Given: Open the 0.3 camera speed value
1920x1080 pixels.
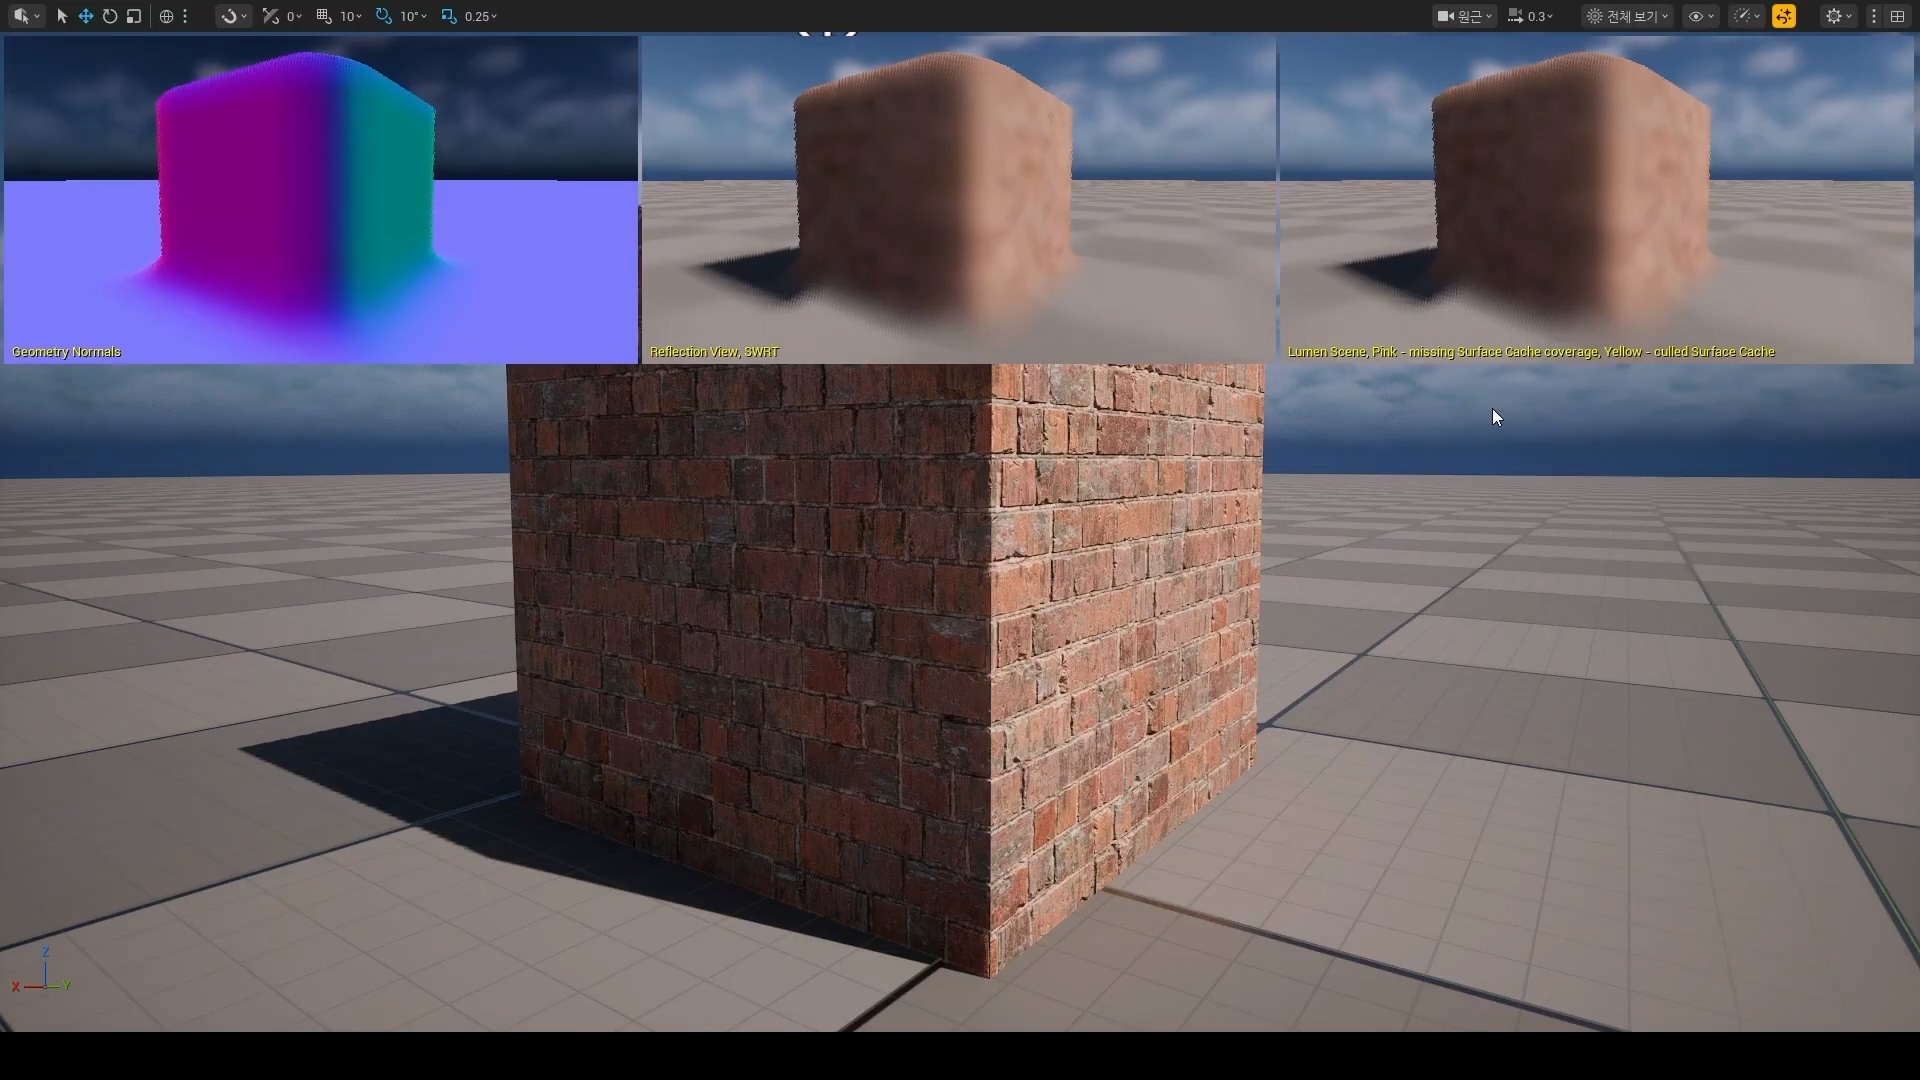Looking at the screenshot, I should (x=1540, y=16).
